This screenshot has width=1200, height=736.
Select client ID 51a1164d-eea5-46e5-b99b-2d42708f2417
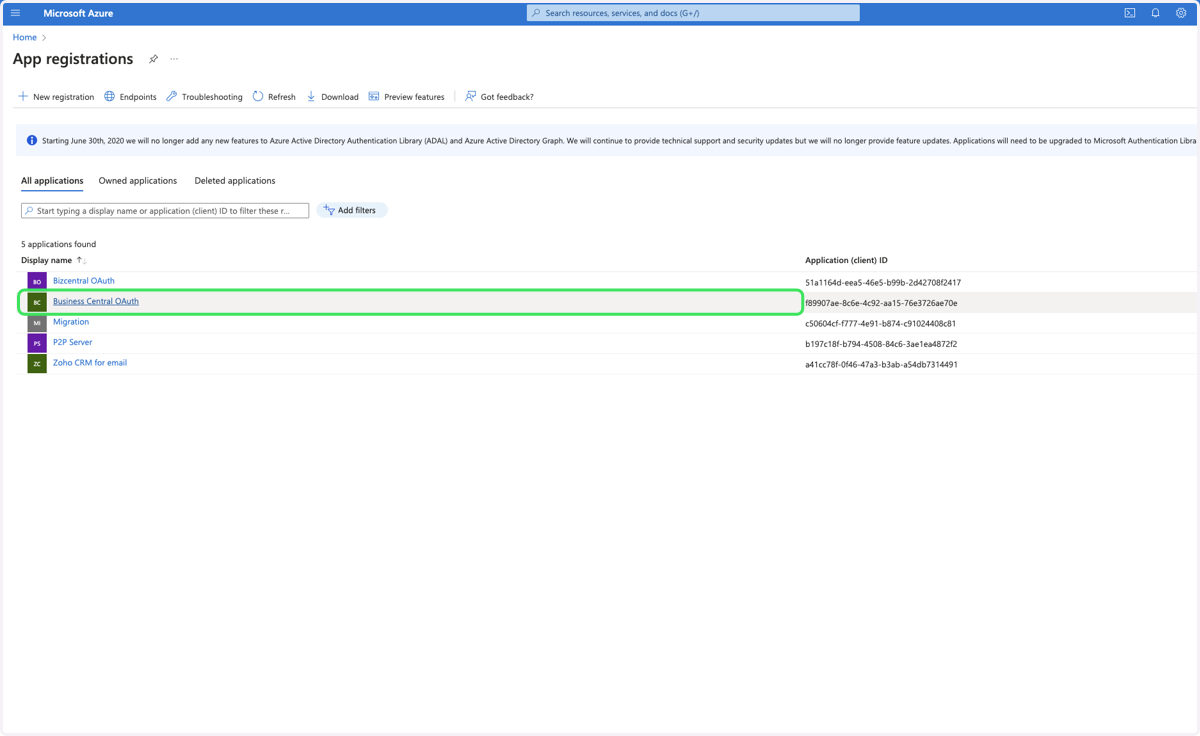click(883, 283)
